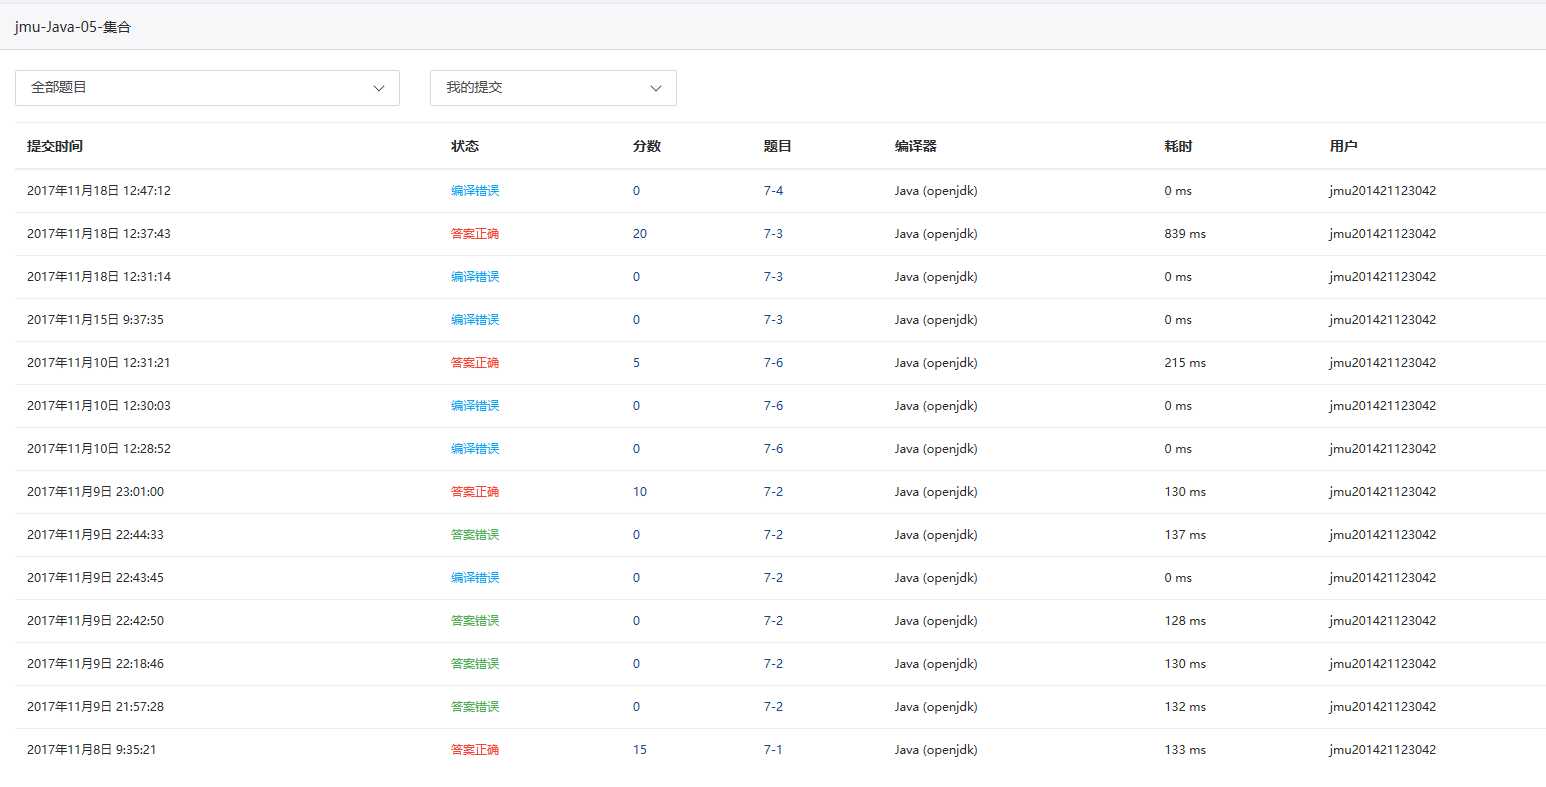Click the 215 ms duration value
The width and height of the screenshot is (1546, 787).
[x=1185, y=363]
